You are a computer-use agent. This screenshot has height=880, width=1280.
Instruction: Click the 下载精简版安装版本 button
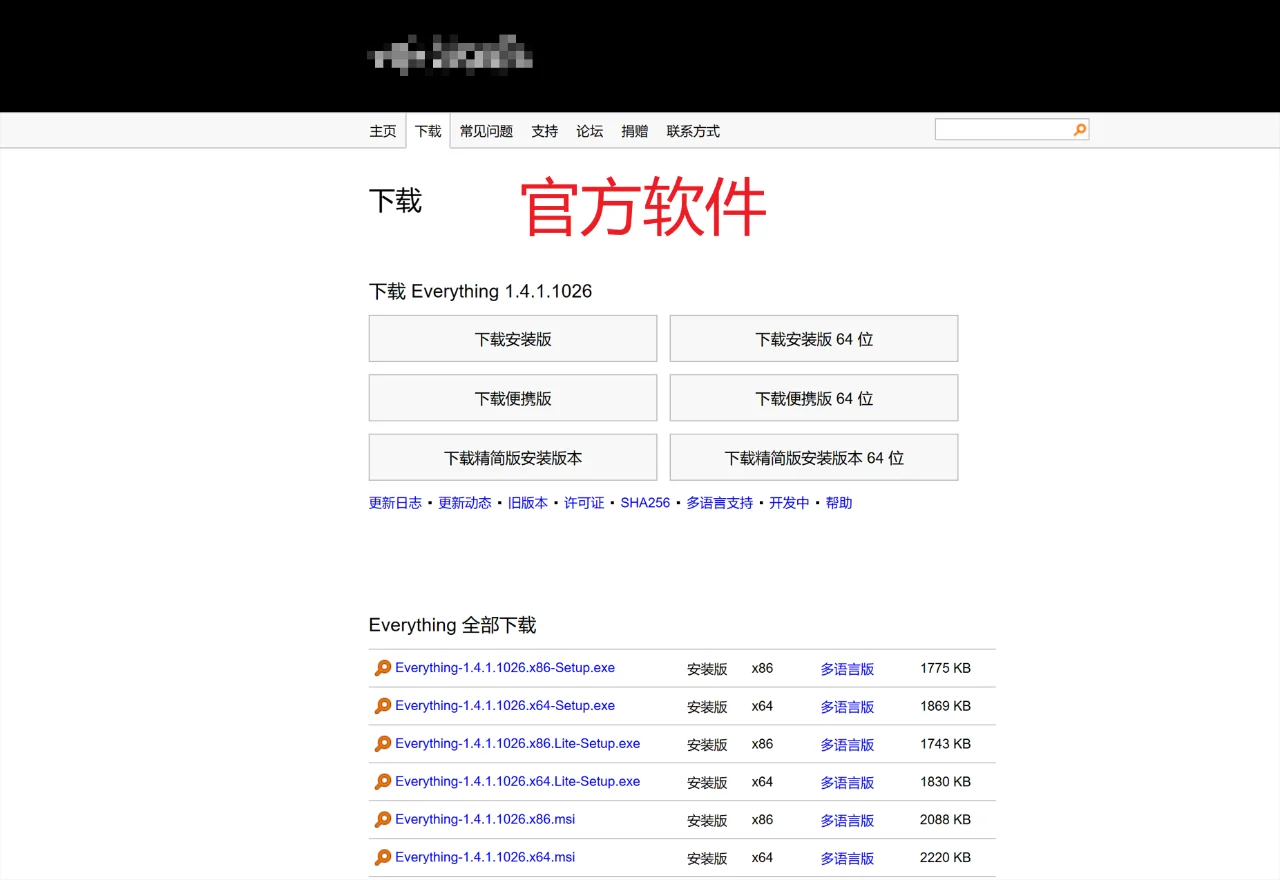pos(512,457)
